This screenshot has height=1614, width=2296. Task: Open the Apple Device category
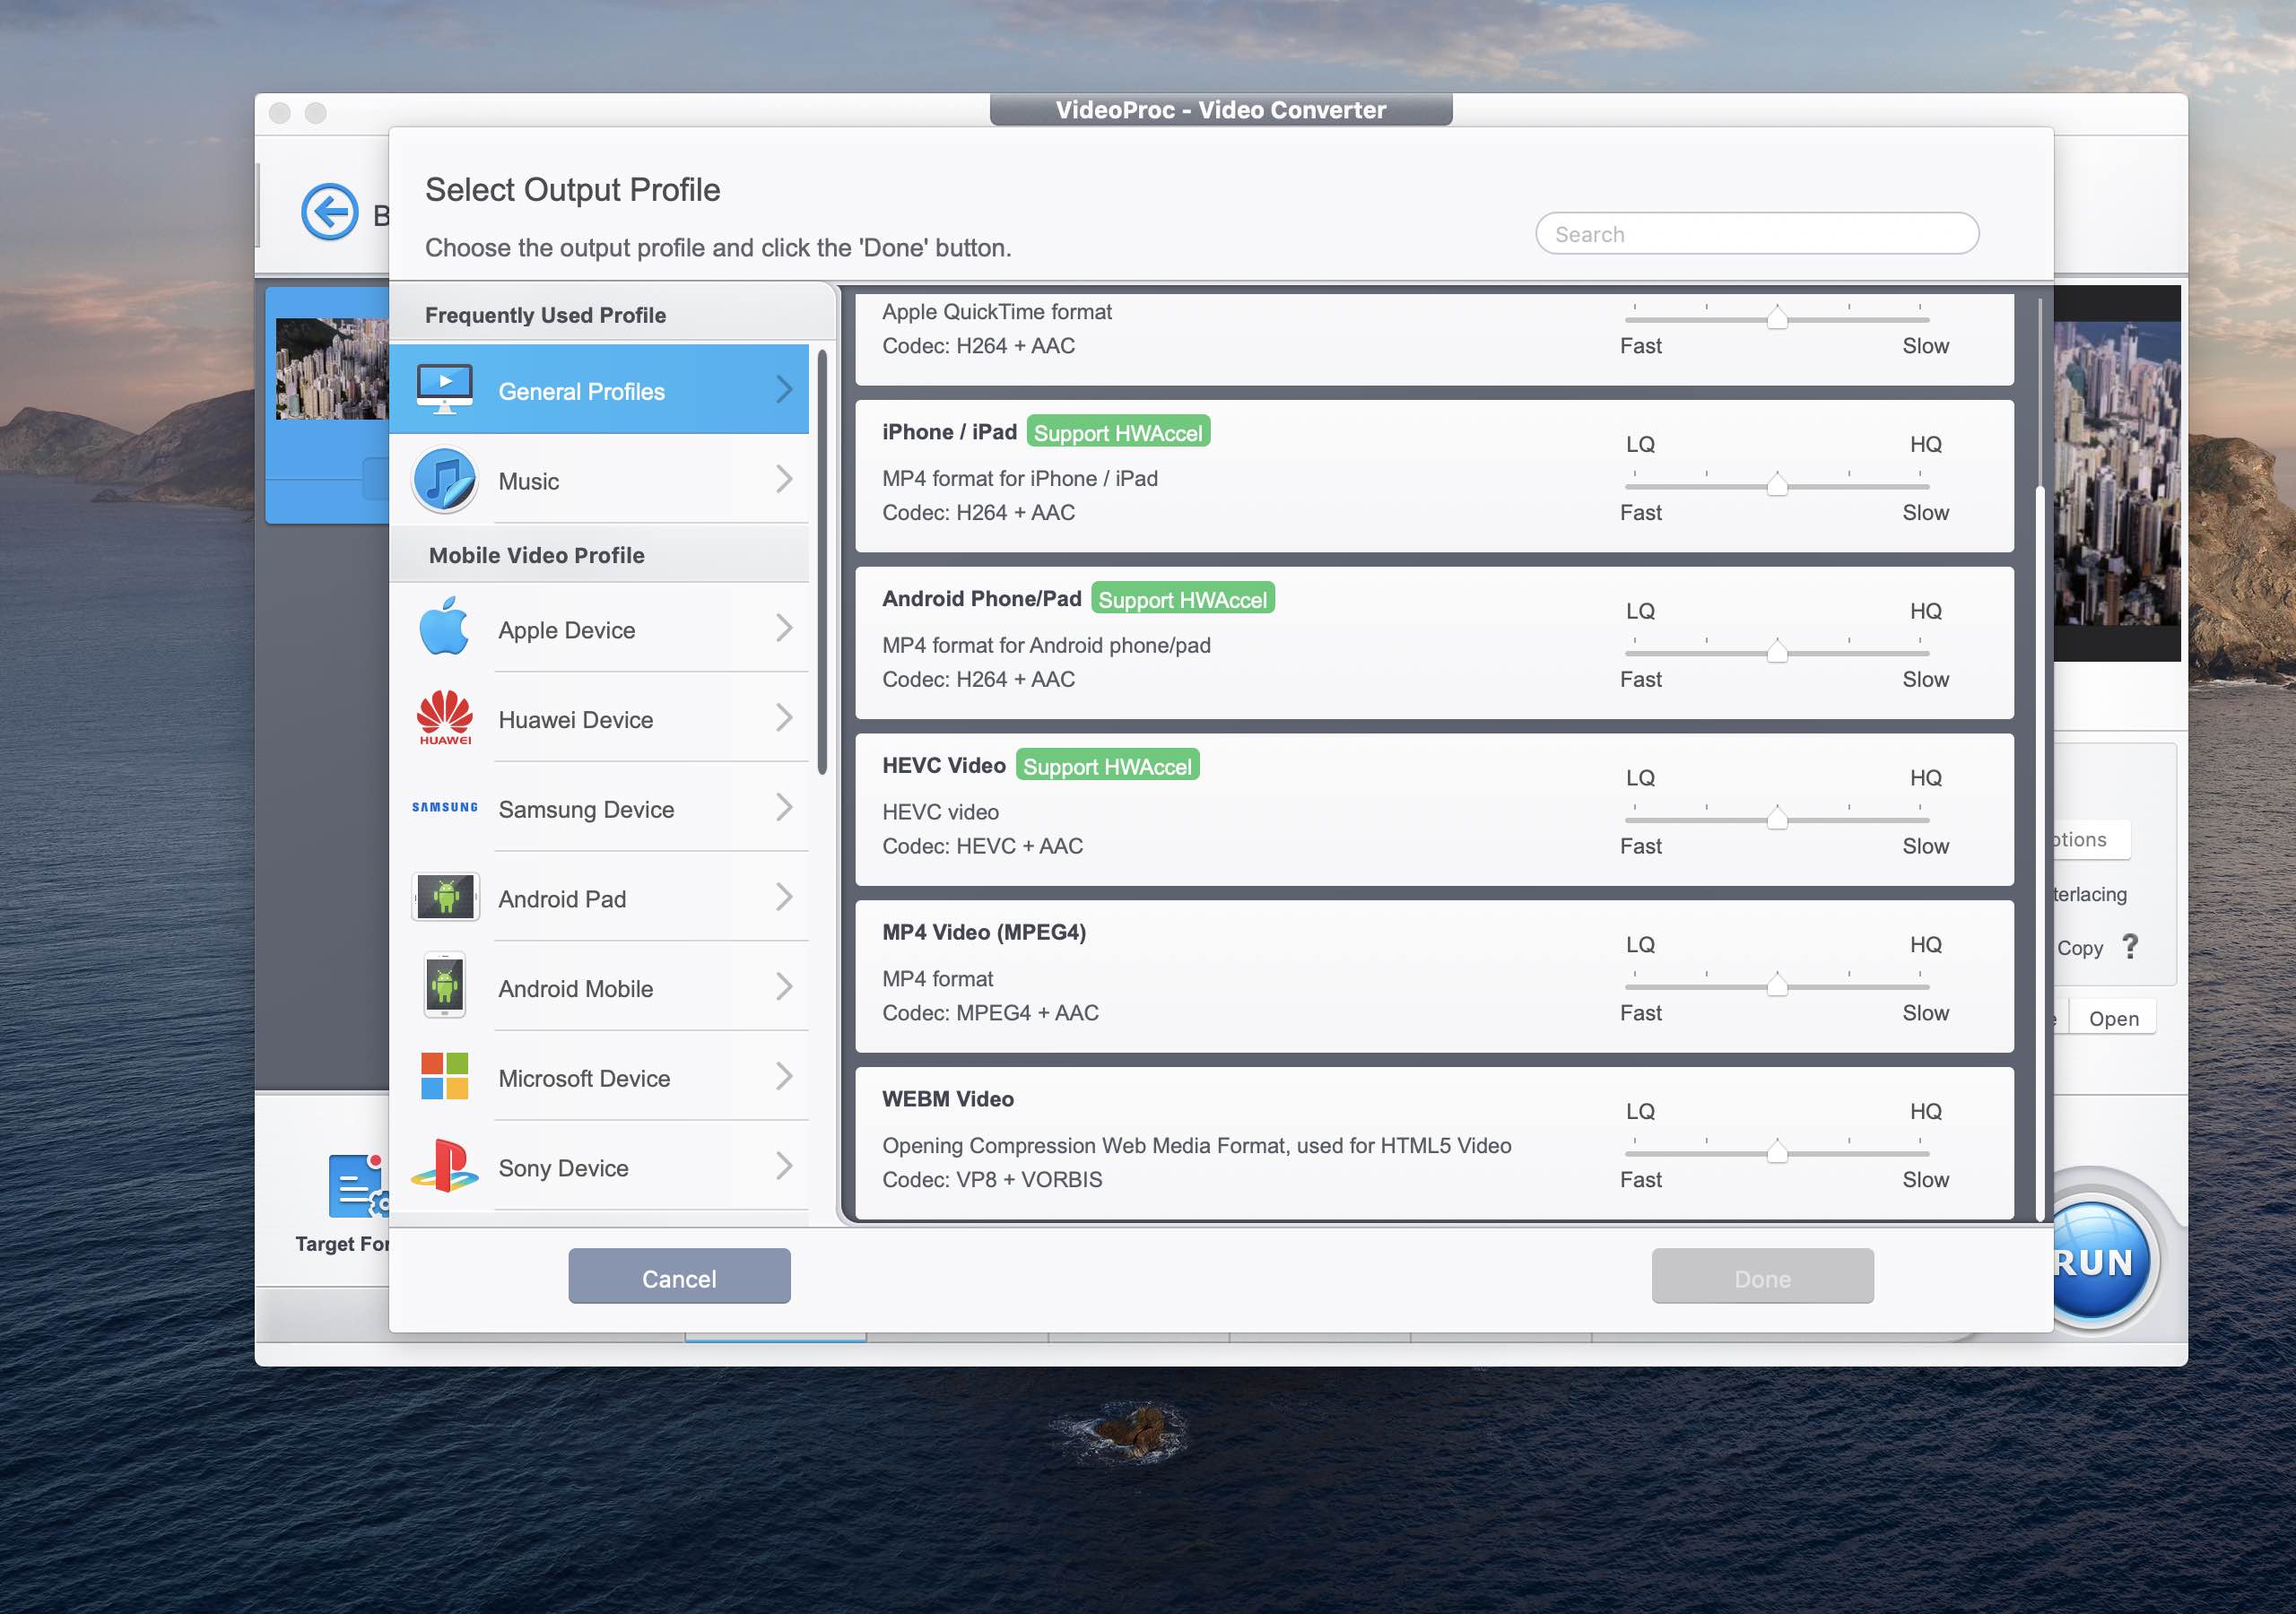click(599, 628)
